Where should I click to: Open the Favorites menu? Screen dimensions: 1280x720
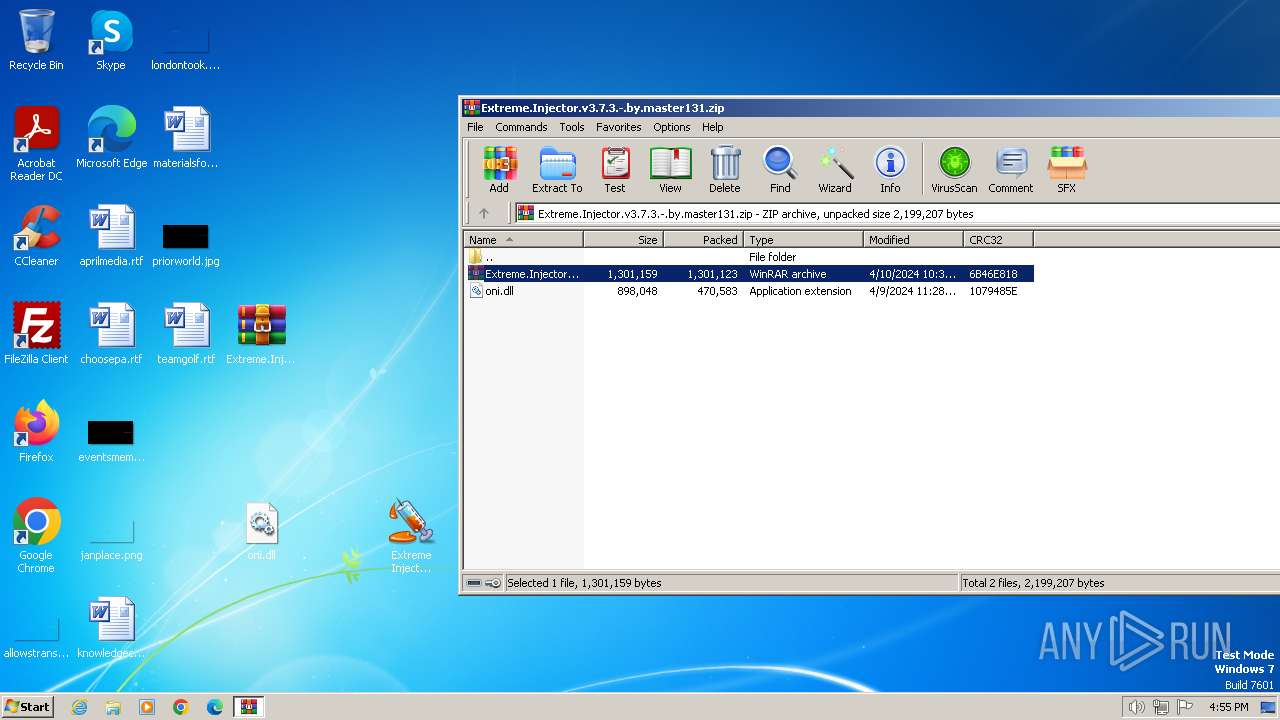coord(619,127)
